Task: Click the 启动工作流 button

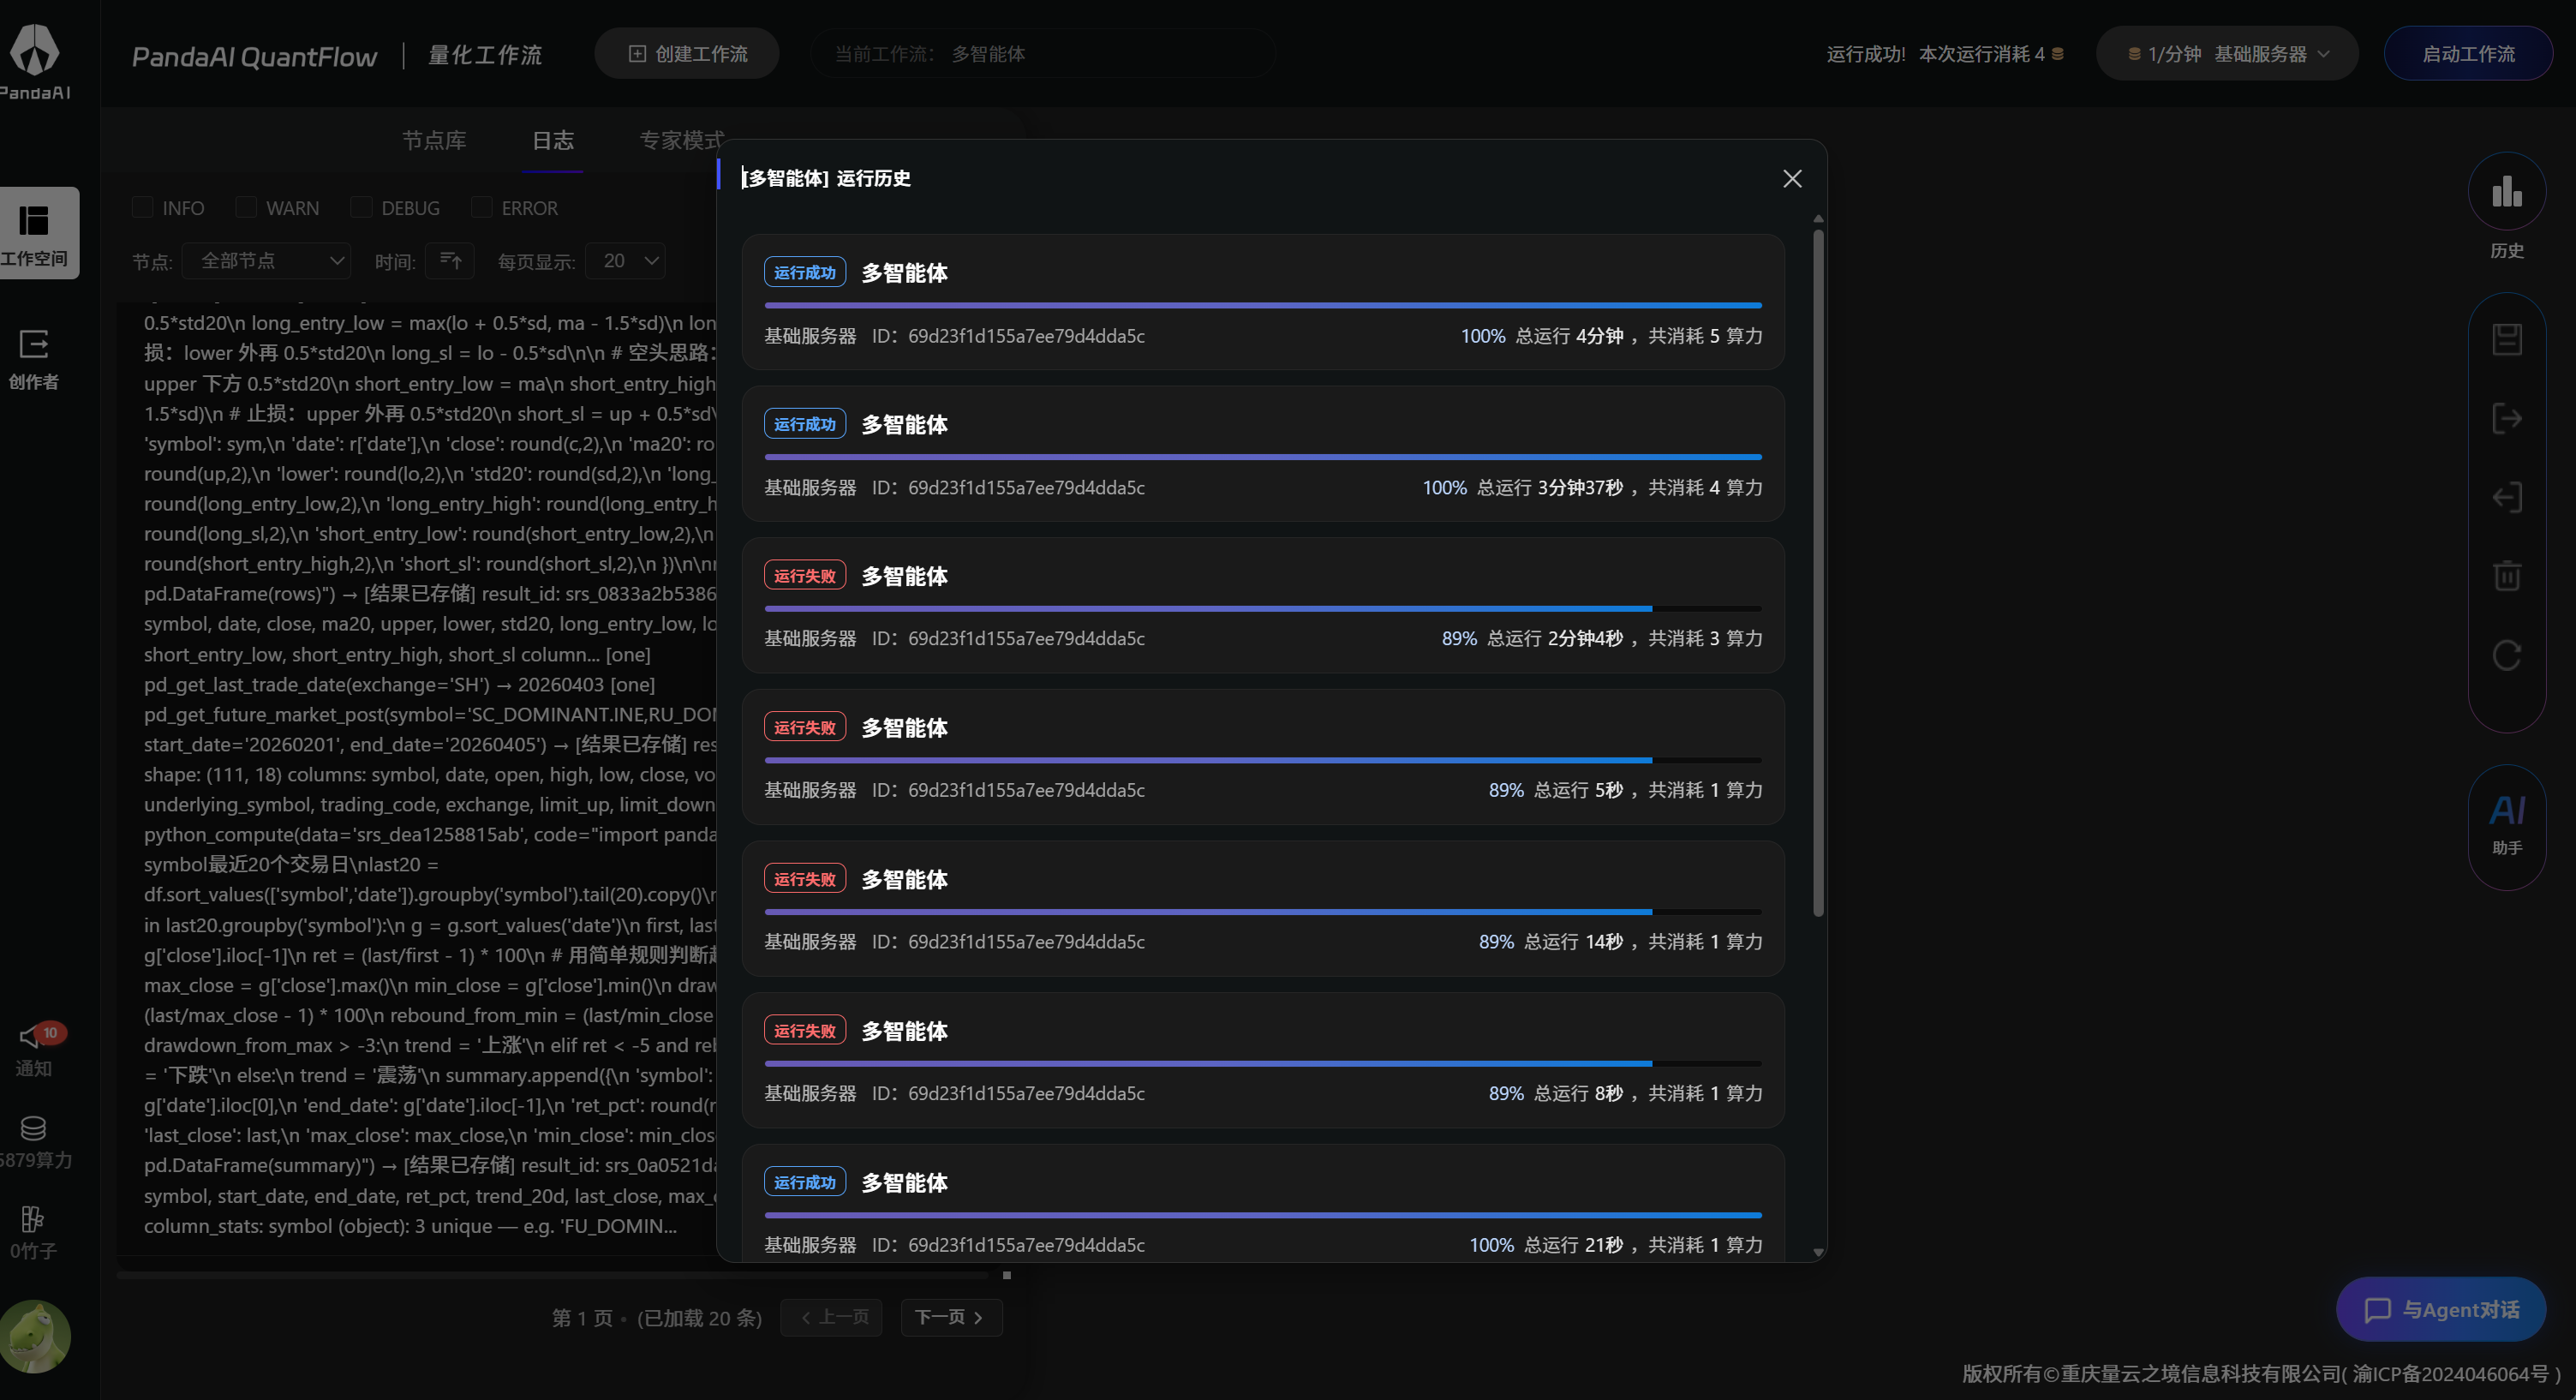Action: pyautogui.click(x=2467, y=54)
